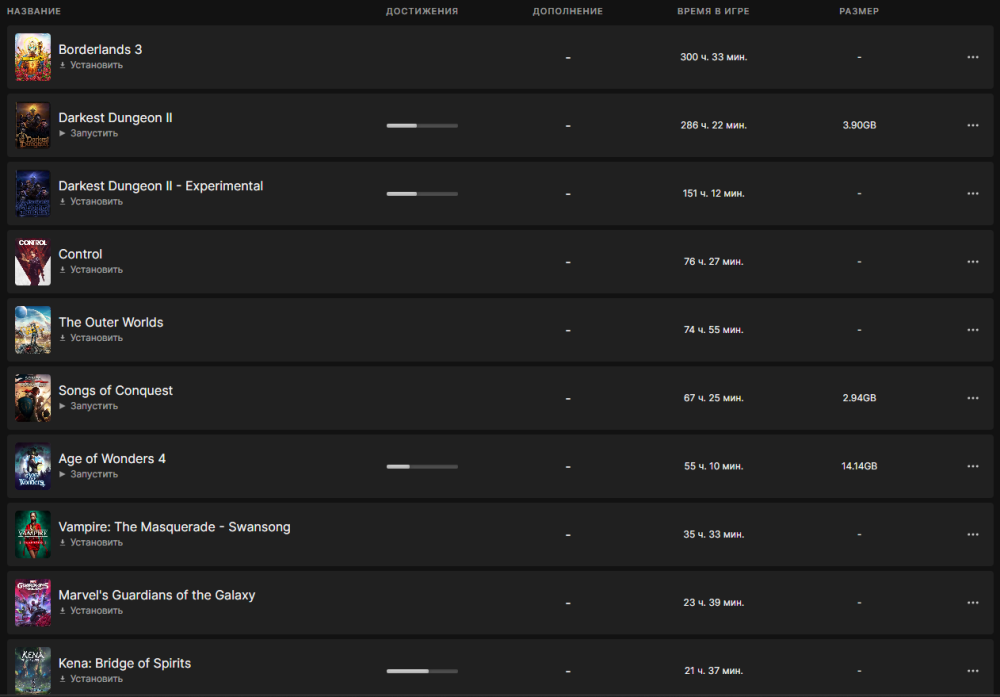This screenshot has width=1000, height=697.
Task: Click the Дополнение column header
Action: (x=567, y=11)
